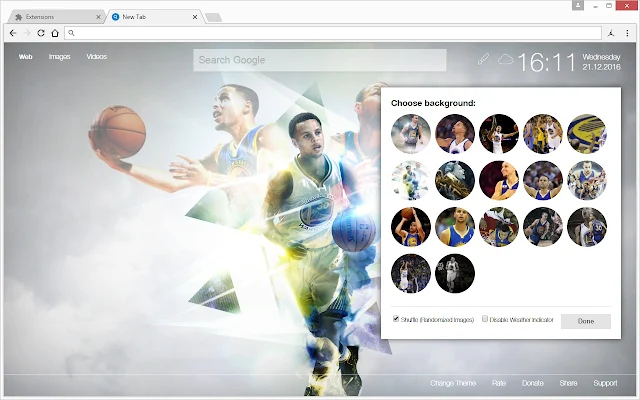Image resolution: width=640 pixels, height=400 pixels.
Task: Choose fifth thumbnail in second row
Action: coord(587,180)
